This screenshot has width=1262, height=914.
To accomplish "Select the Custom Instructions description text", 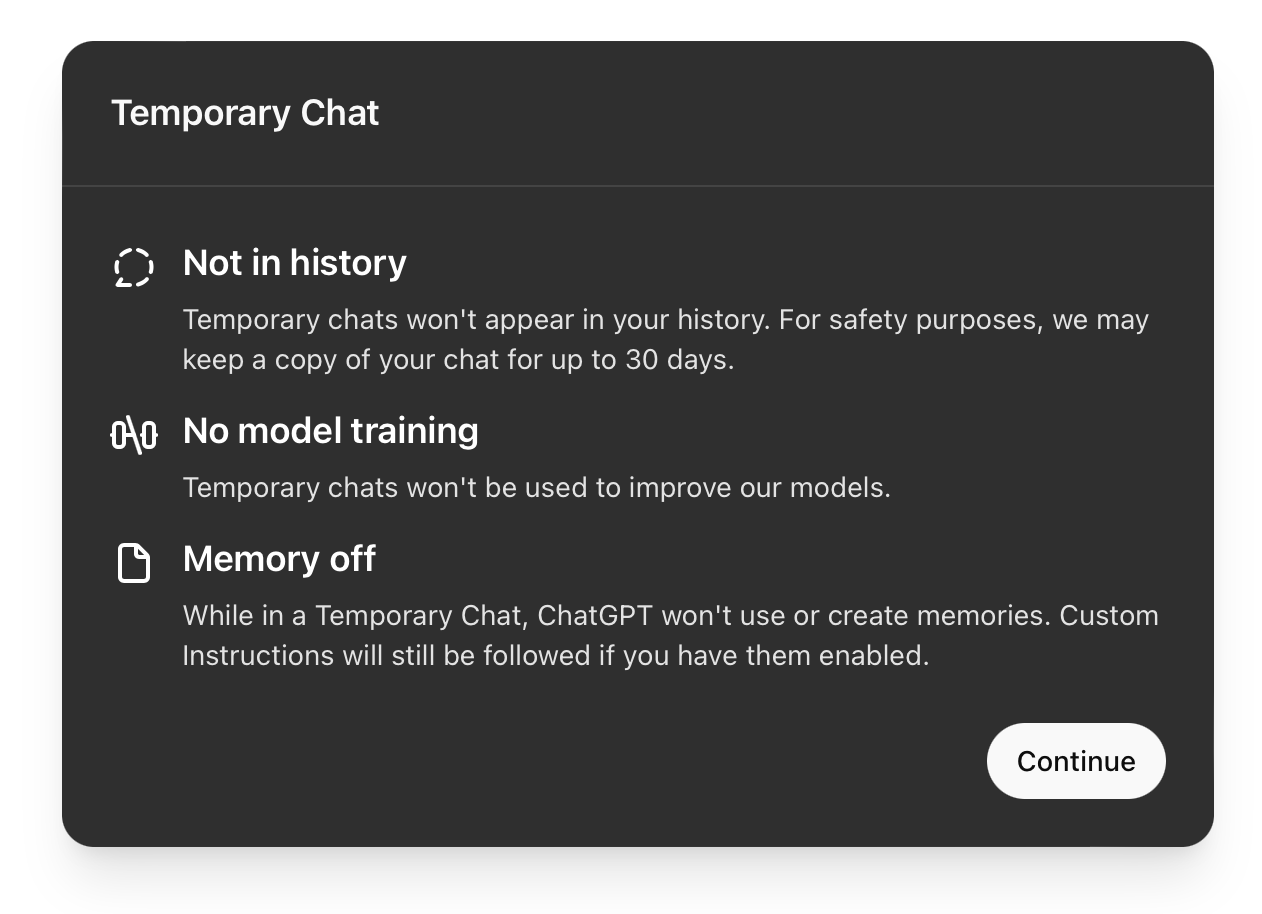I will click(x=670, y=635).
